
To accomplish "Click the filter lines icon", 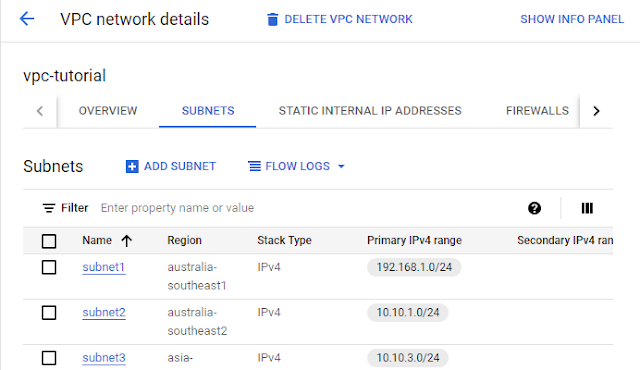I will pos(49,208).
